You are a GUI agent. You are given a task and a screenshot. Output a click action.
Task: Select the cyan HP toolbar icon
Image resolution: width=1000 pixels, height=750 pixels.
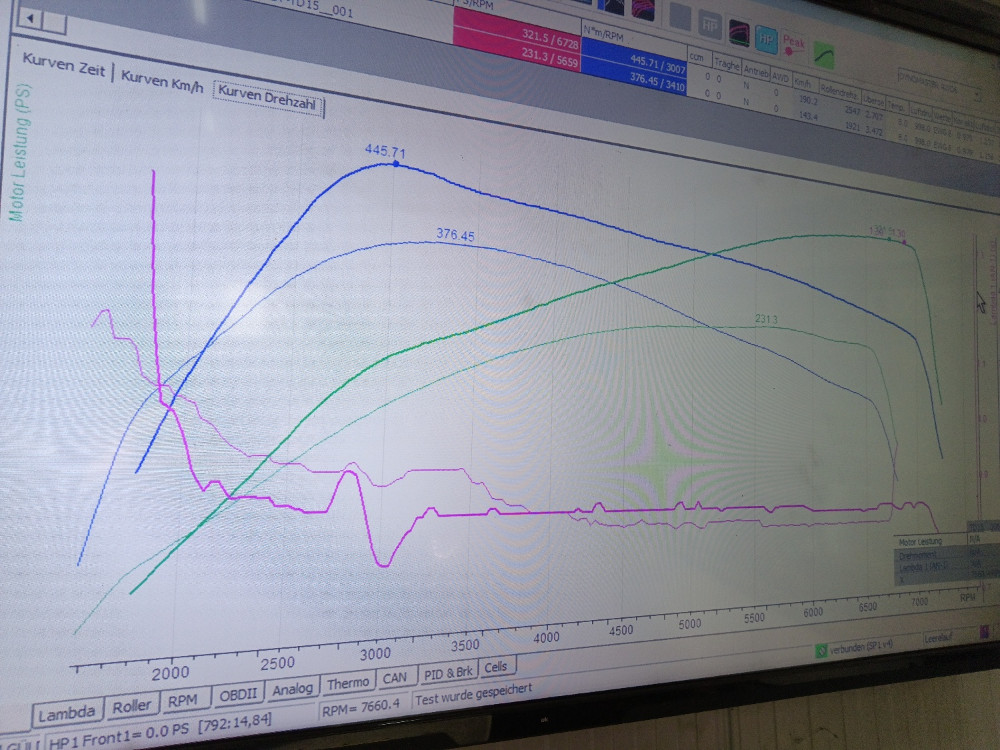766,38
